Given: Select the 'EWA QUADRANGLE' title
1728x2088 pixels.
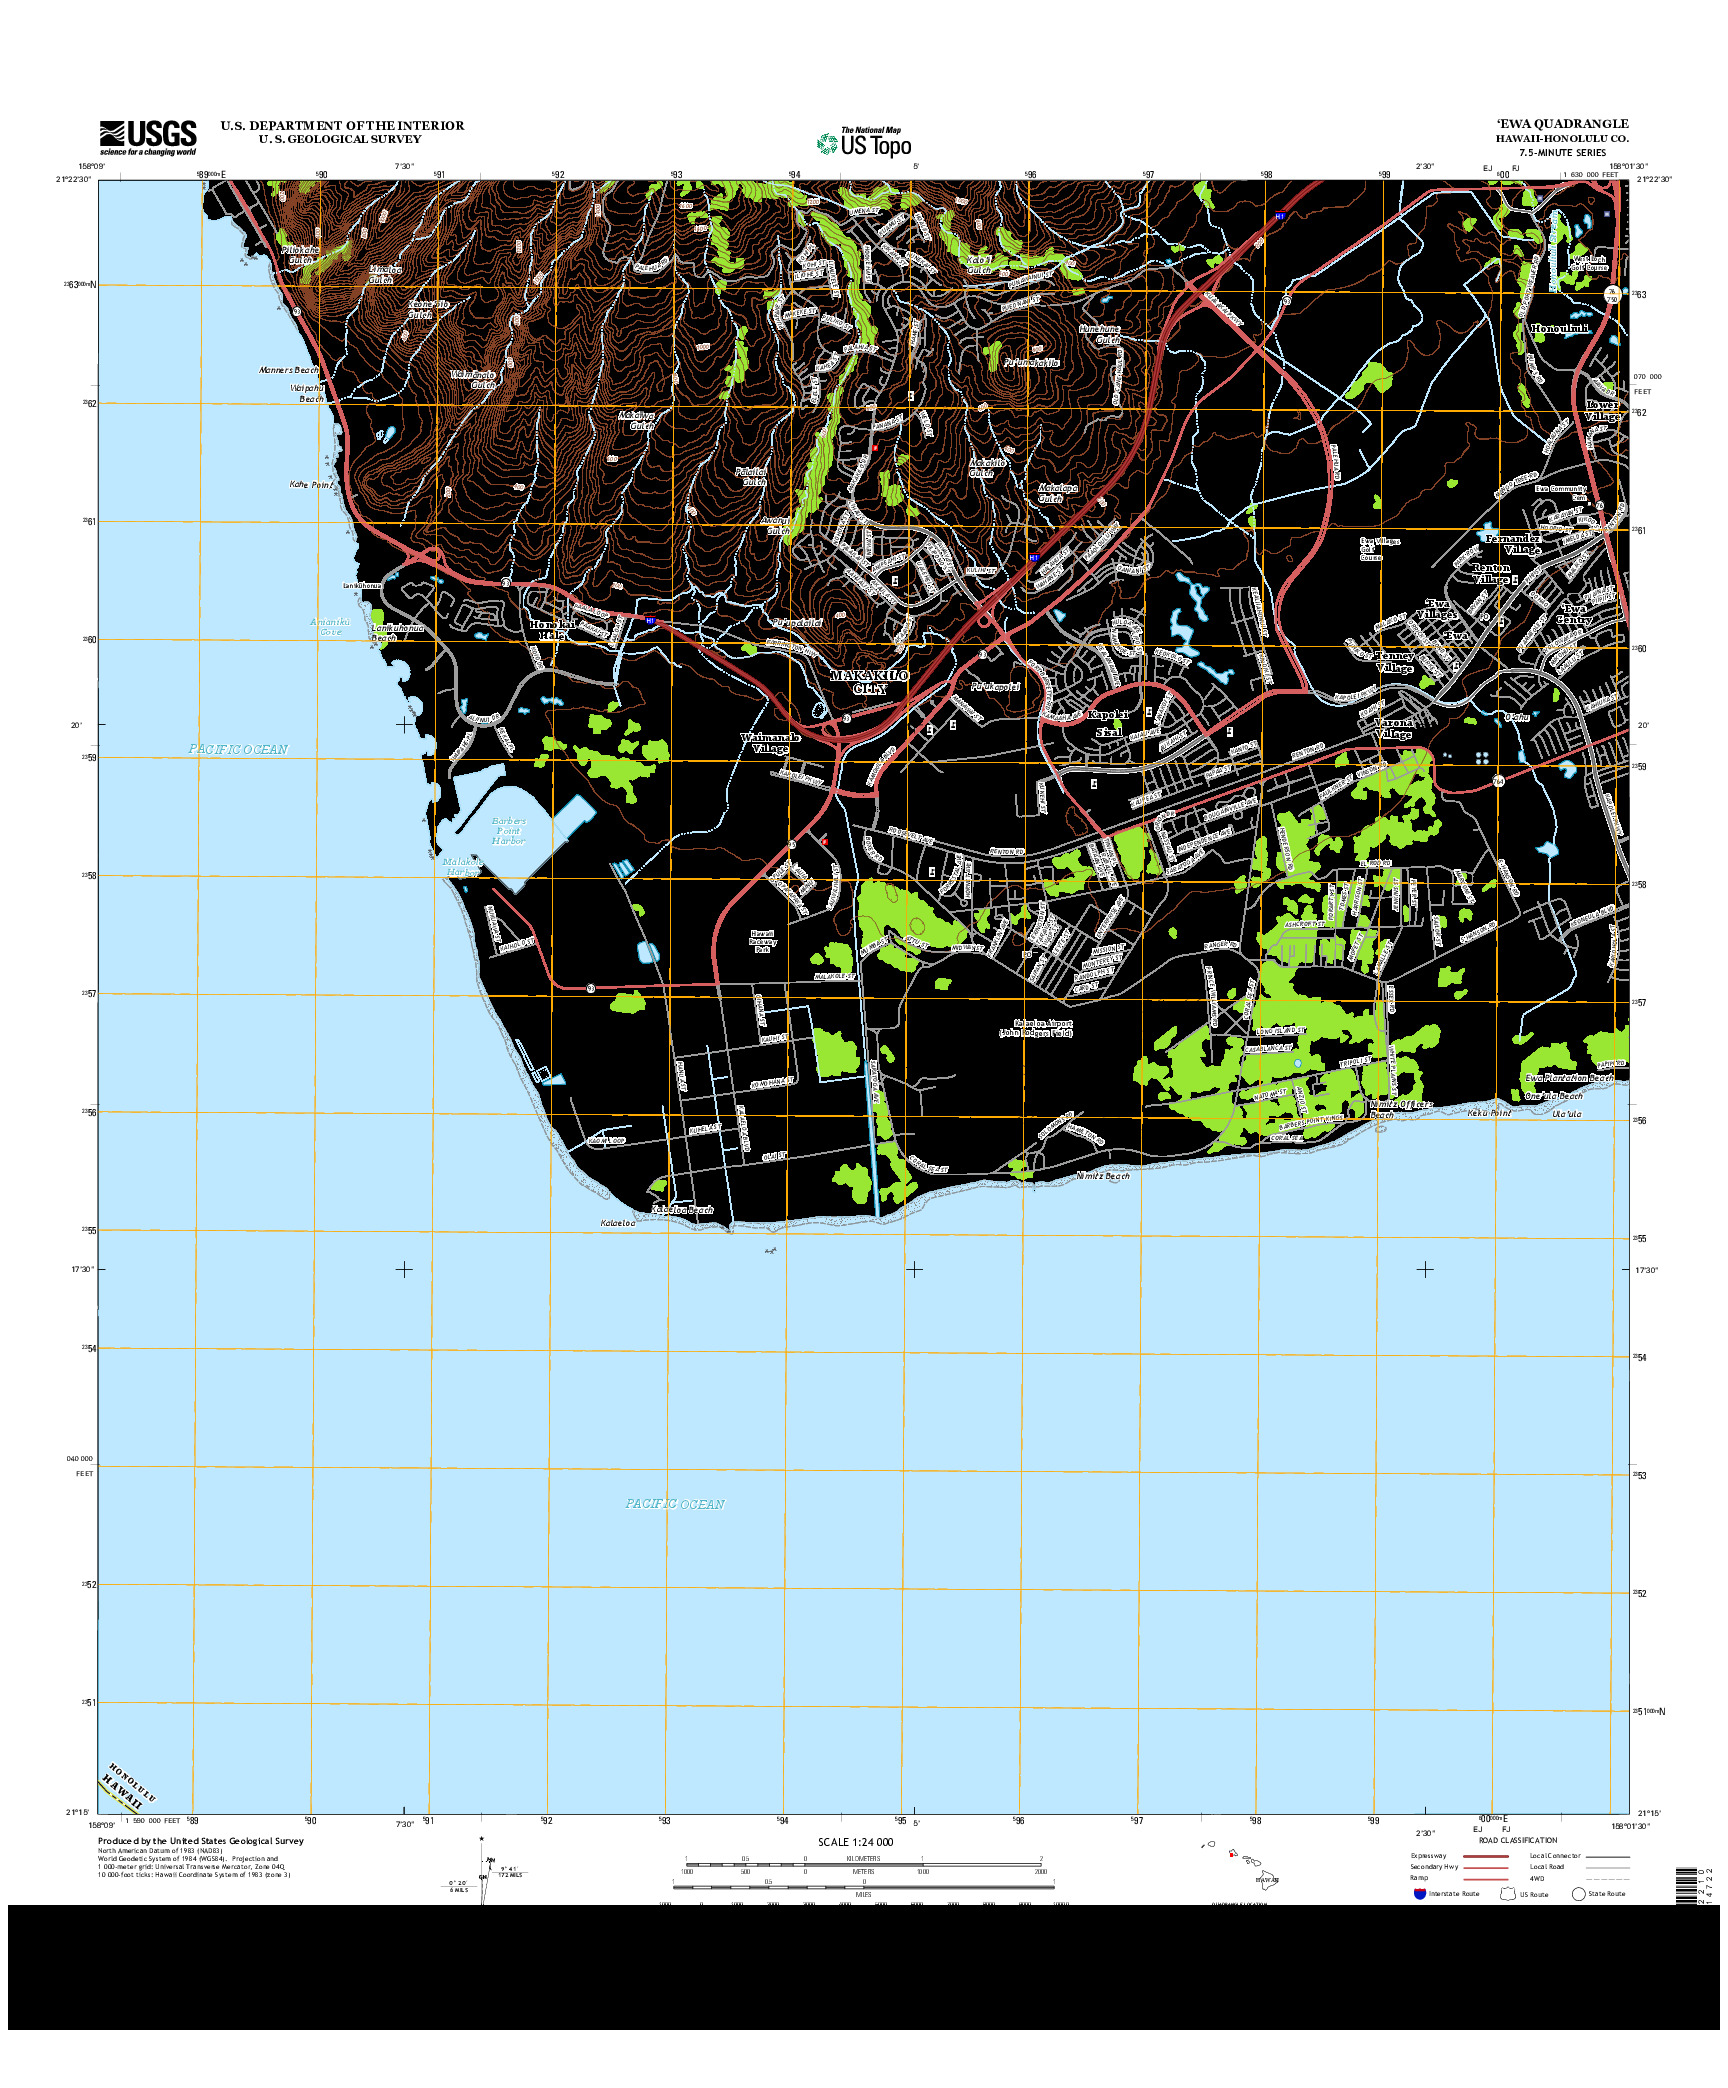Looking at the screenshot, I should [1563, 124].
